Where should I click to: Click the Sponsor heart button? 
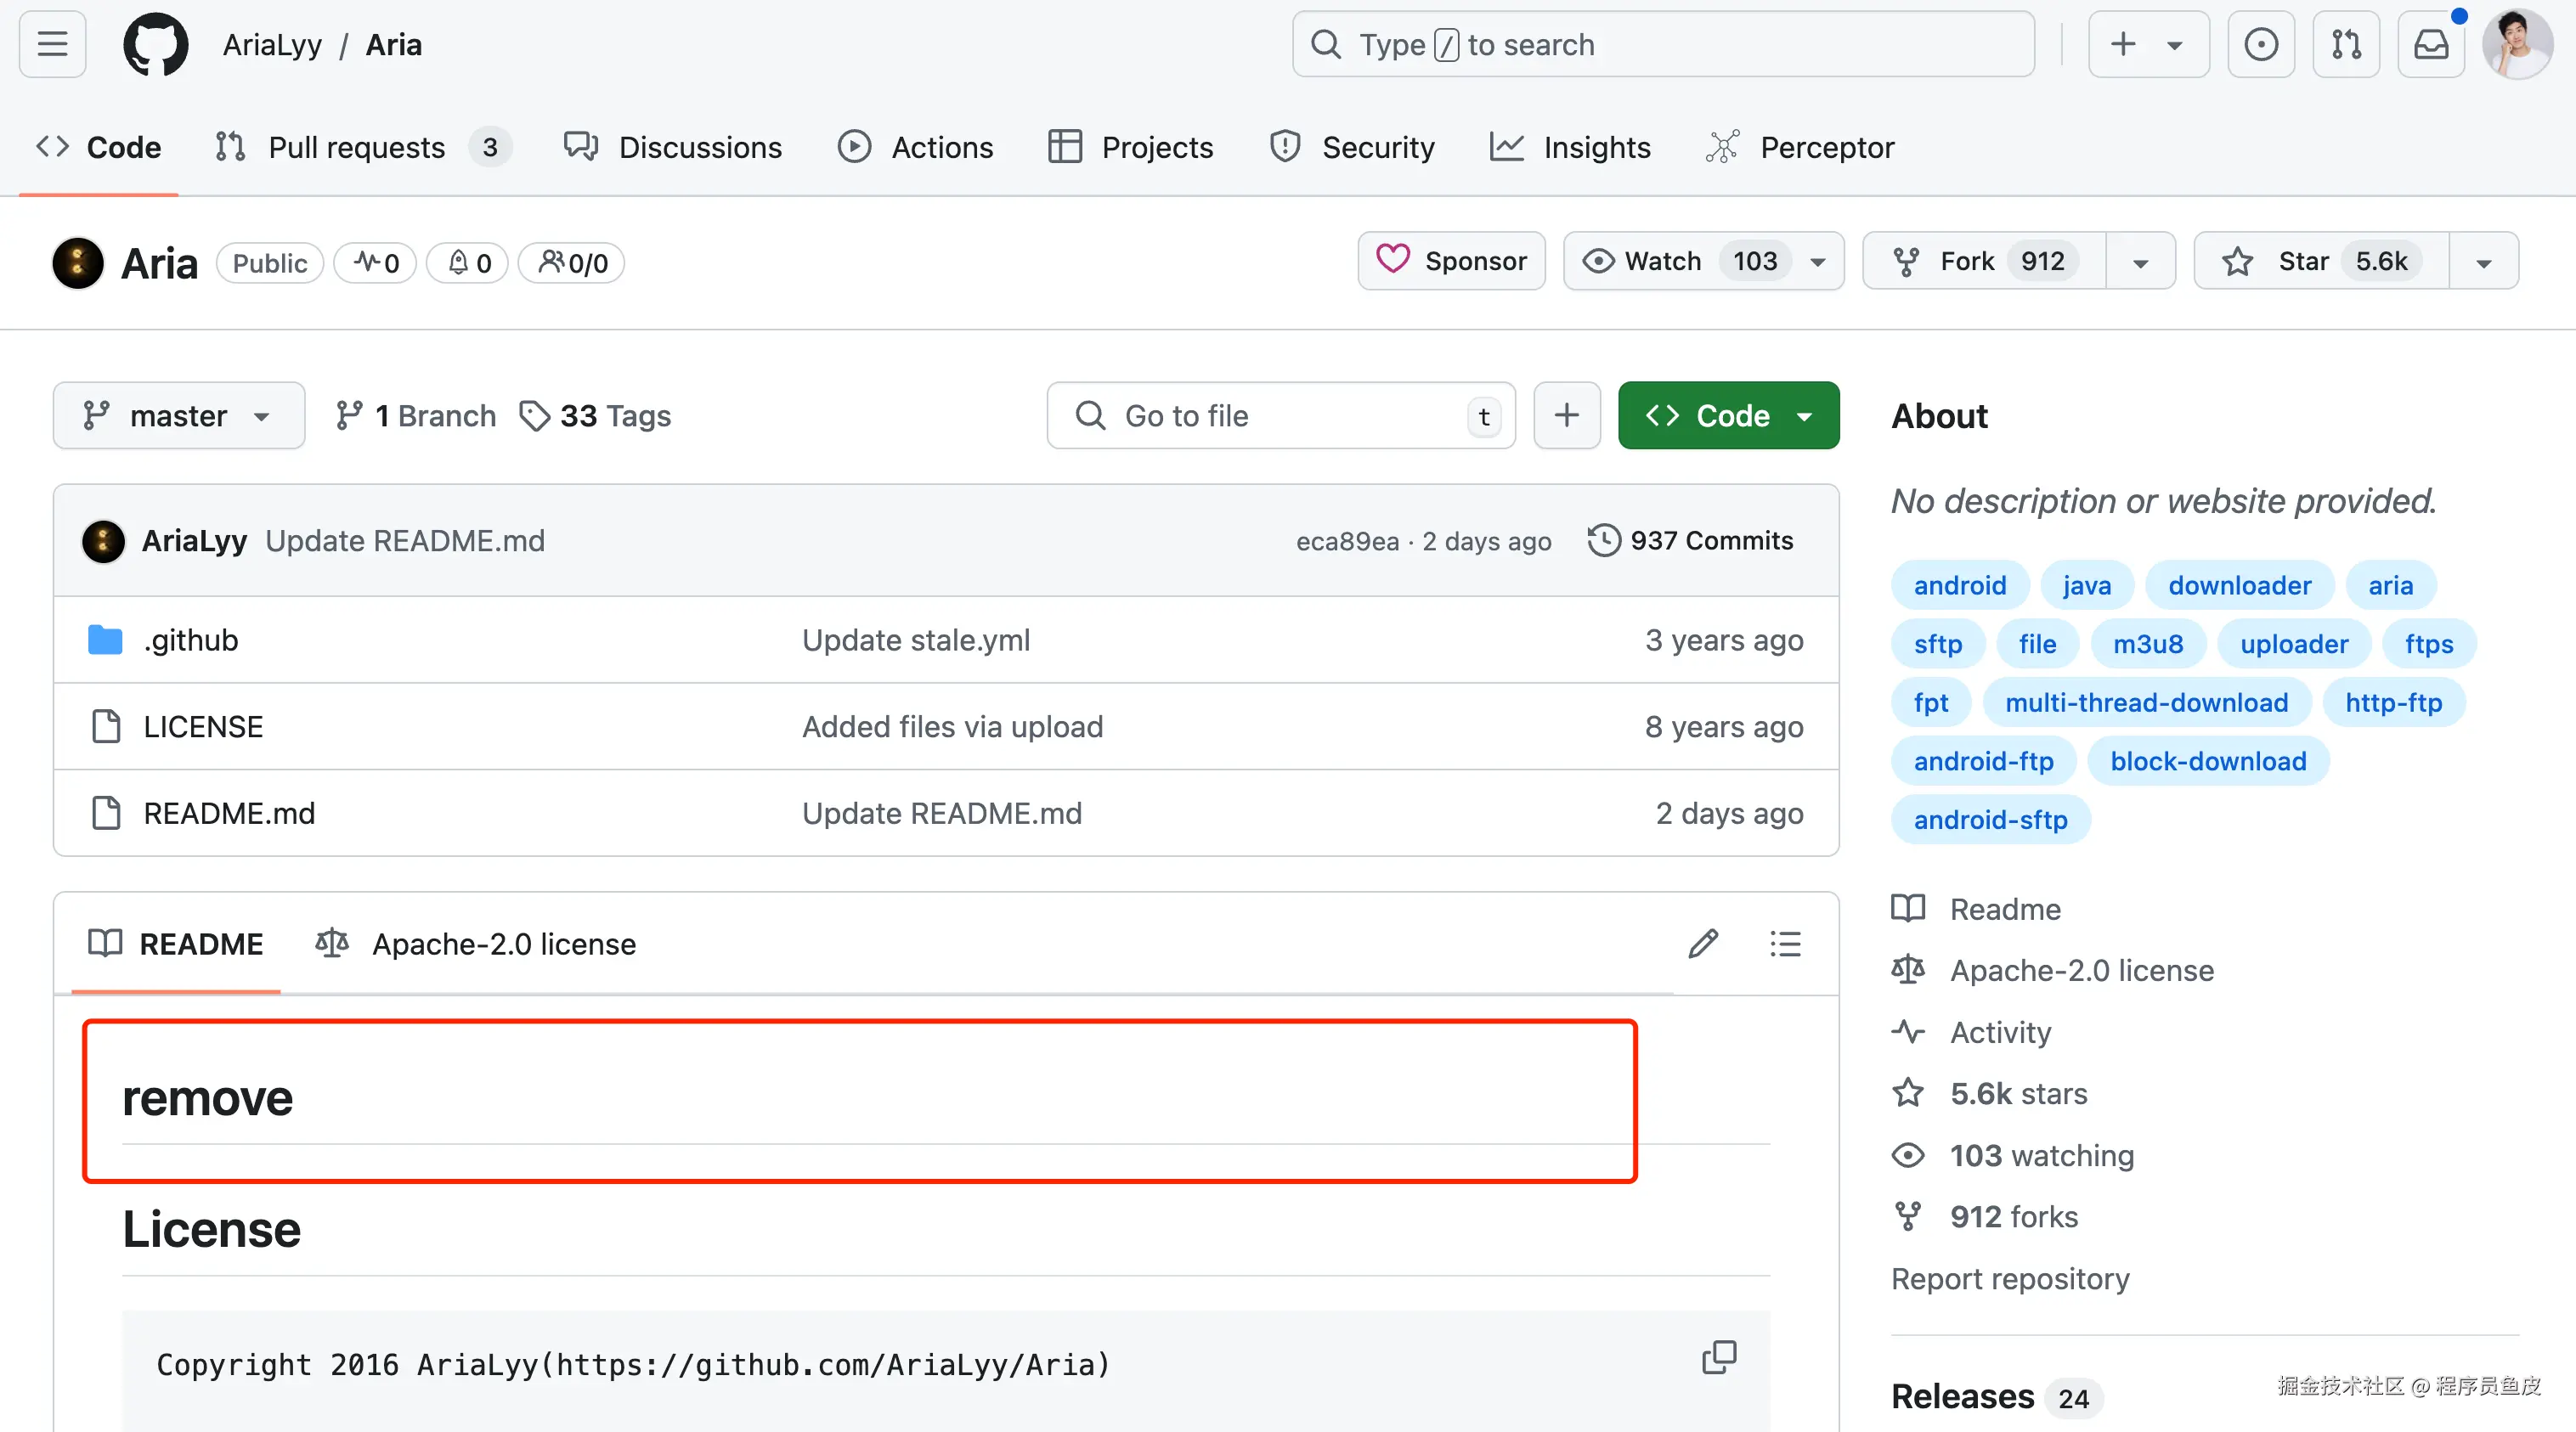click(x=1451, y=261)
